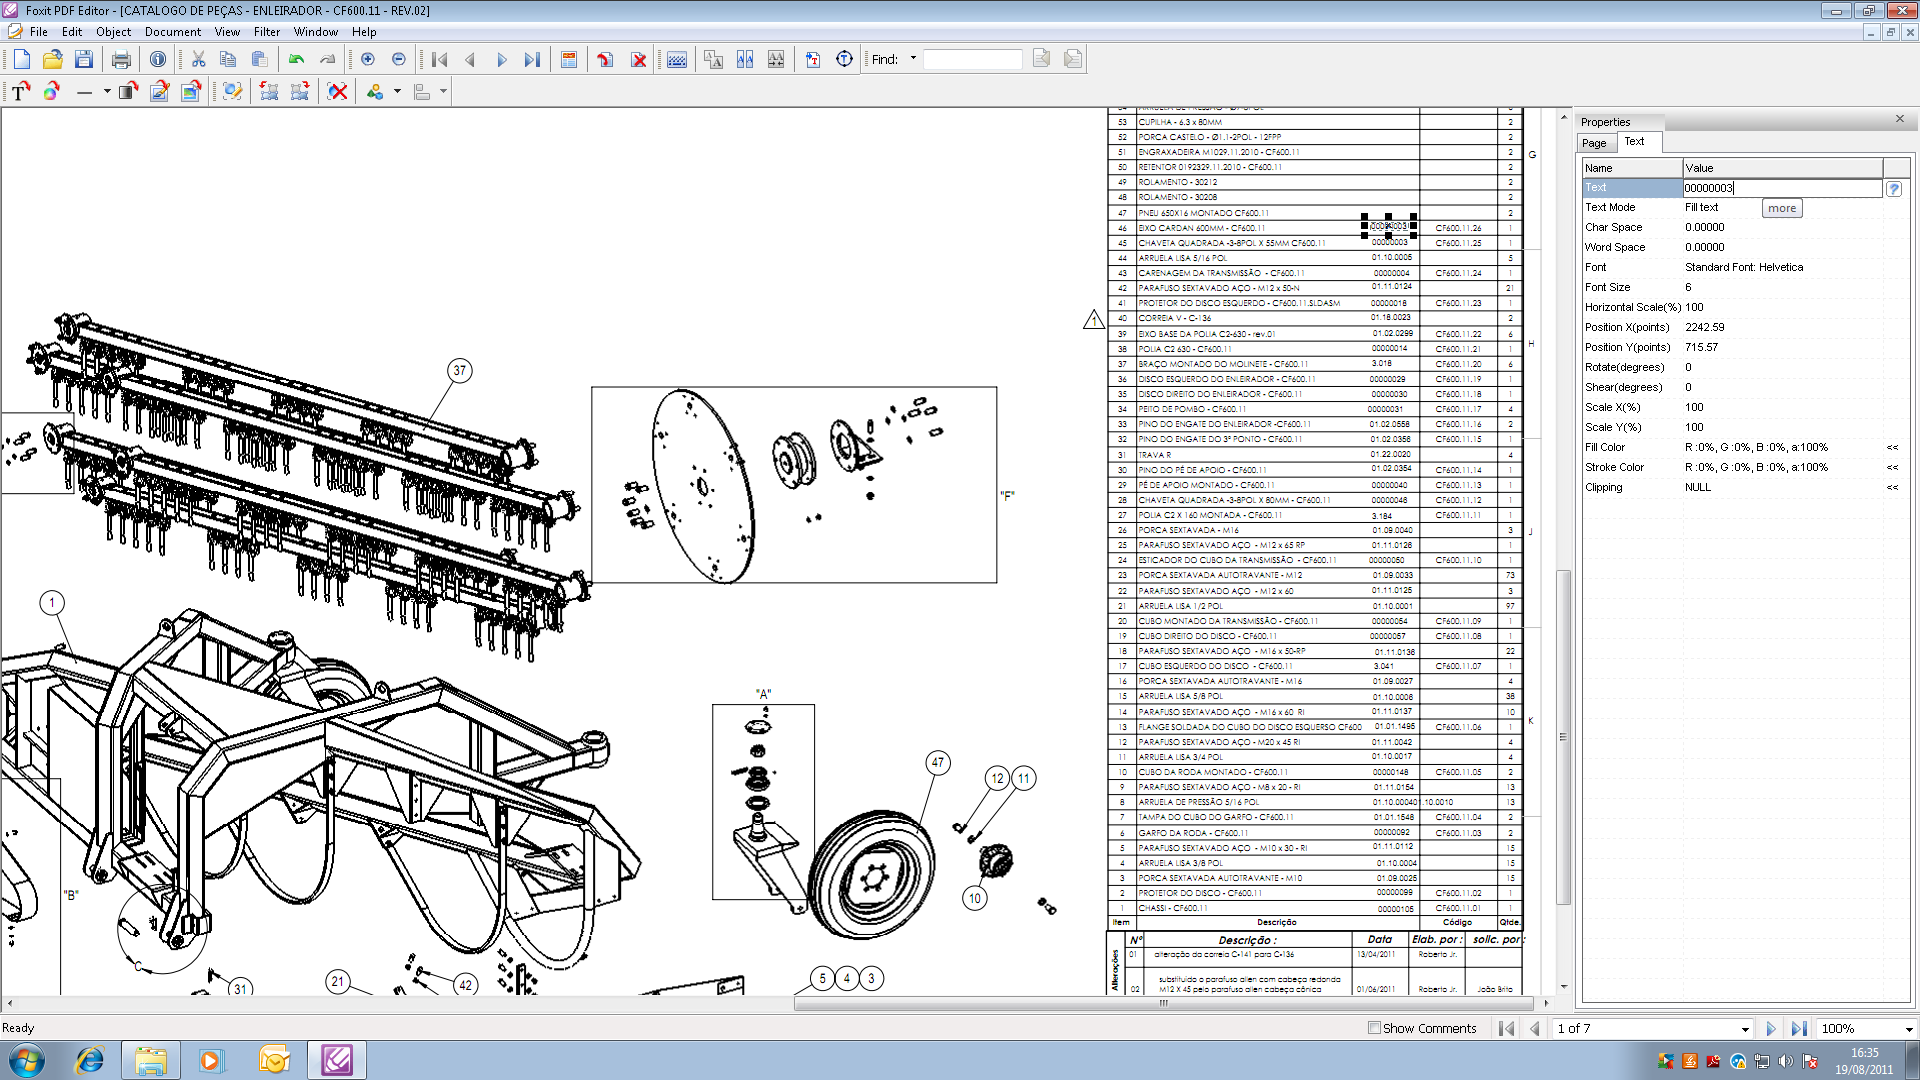
Task: Launch Internet Explorer from taskbar
Action: (90, 1060)
